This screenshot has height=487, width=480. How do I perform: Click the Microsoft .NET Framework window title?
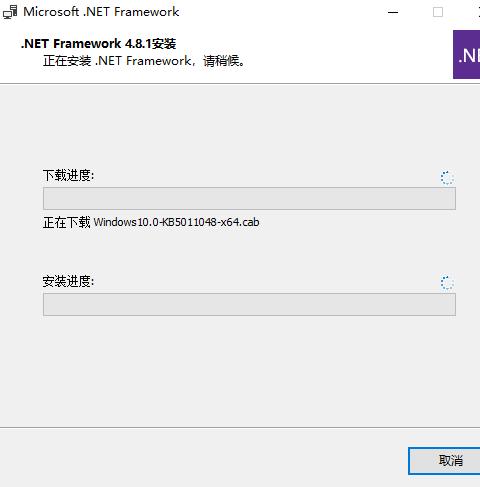pos(101,12)
